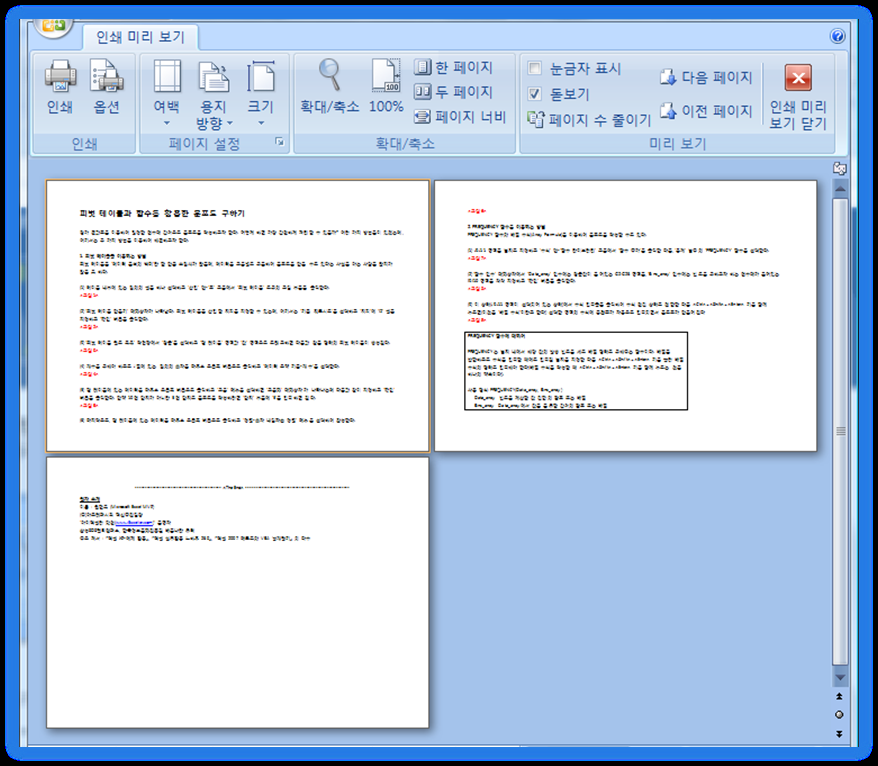Click the 인쇄 printer icon
This screenshot has width=878, height=766.
tap(60, 77)
